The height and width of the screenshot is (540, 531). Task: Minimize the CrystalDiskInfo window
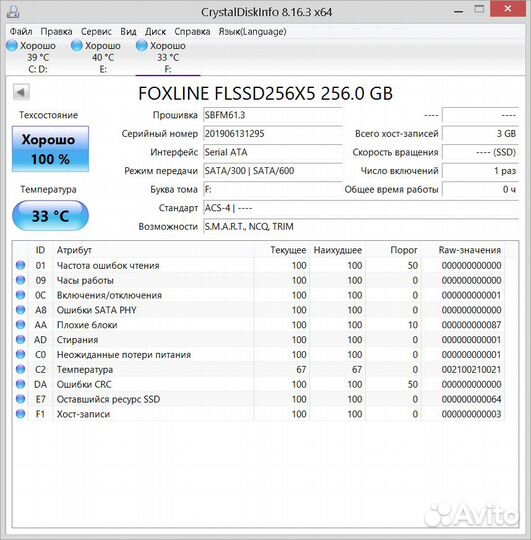[458, 11]
